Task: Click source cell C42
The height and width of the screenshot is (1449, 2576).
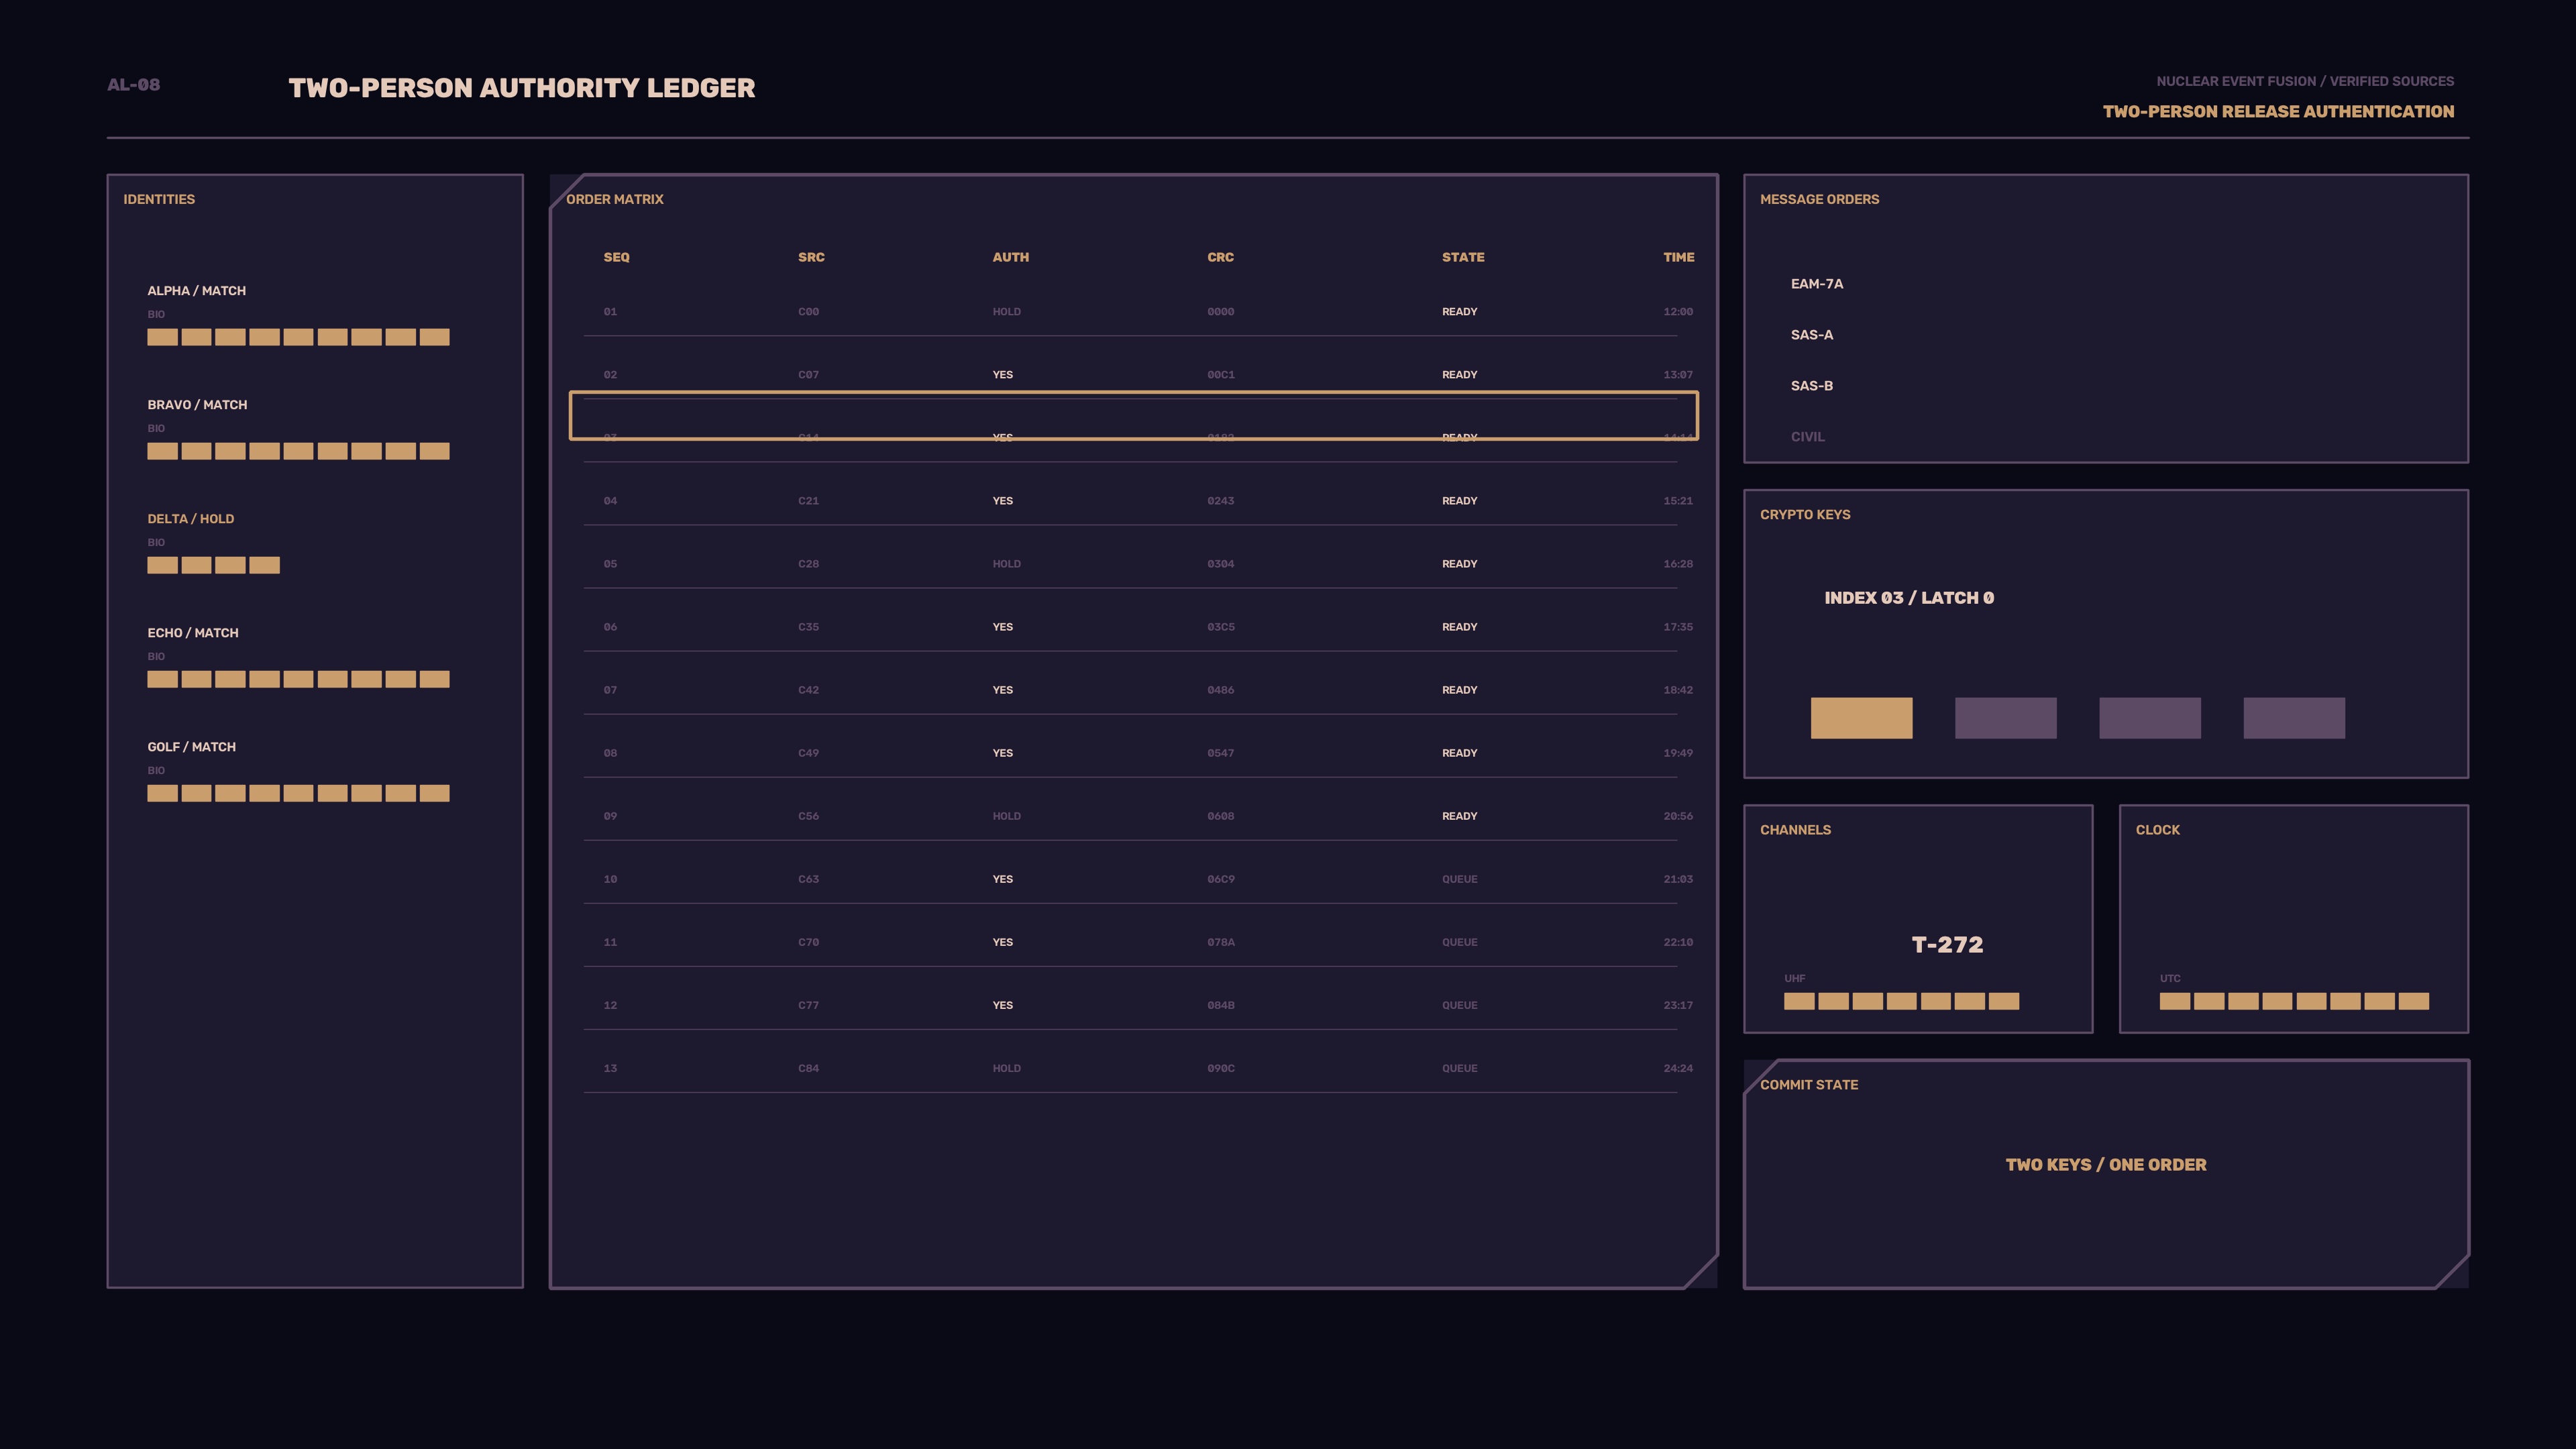Action: (x=808, y=690)
